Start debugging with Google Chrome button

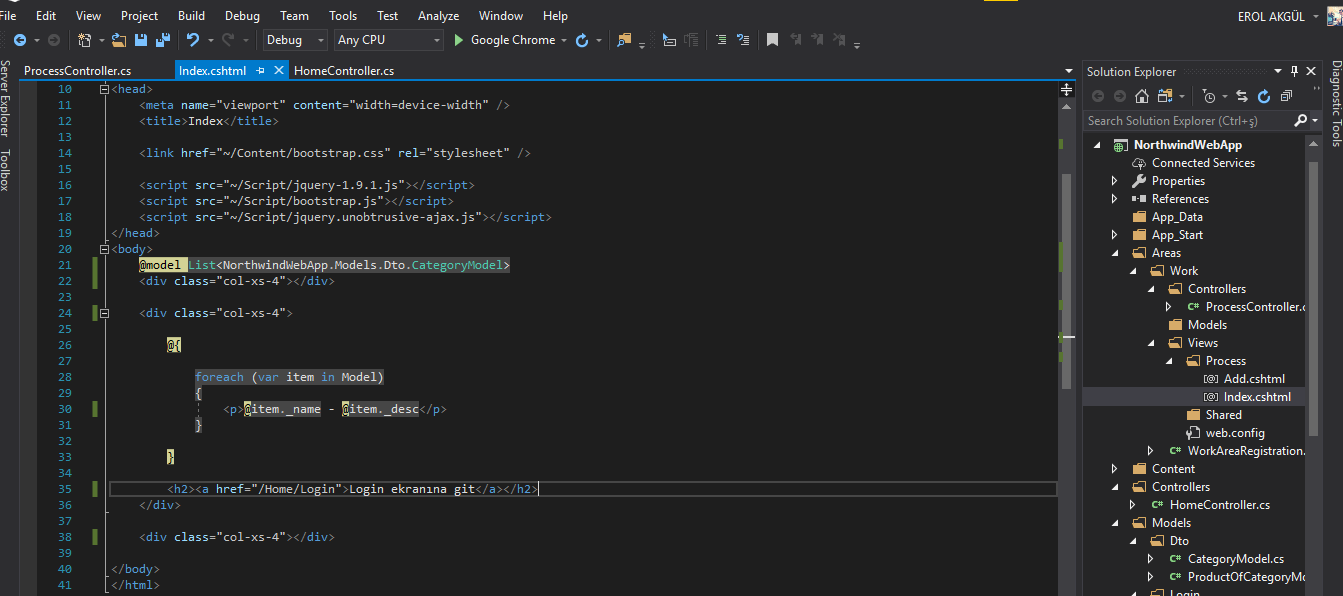tap(504, 40)
